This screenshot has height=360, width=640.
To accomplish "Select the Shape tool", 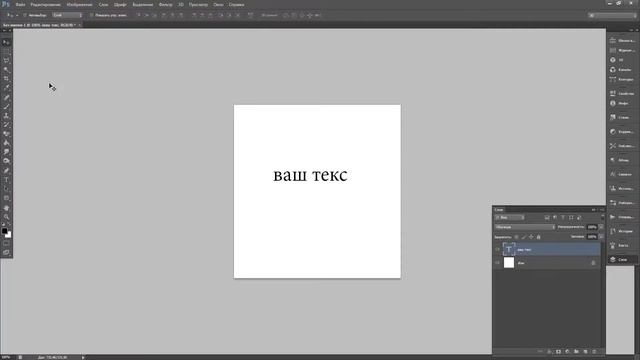I will point(6,198).
